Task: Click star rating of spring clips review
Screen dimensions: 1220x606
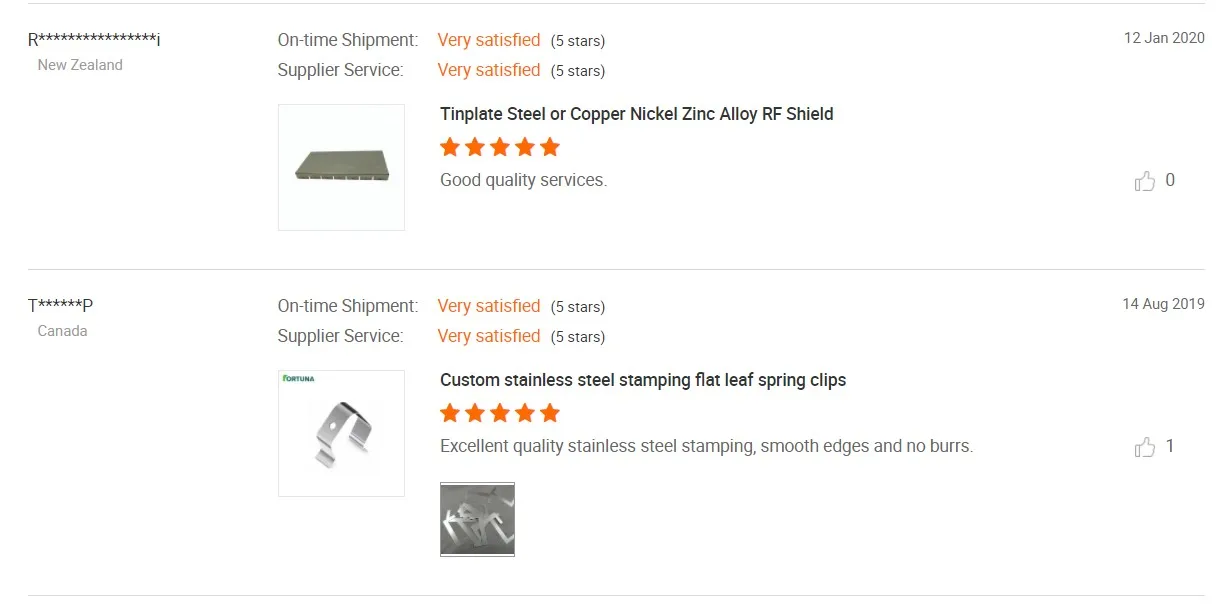Action: coord(500,413)
